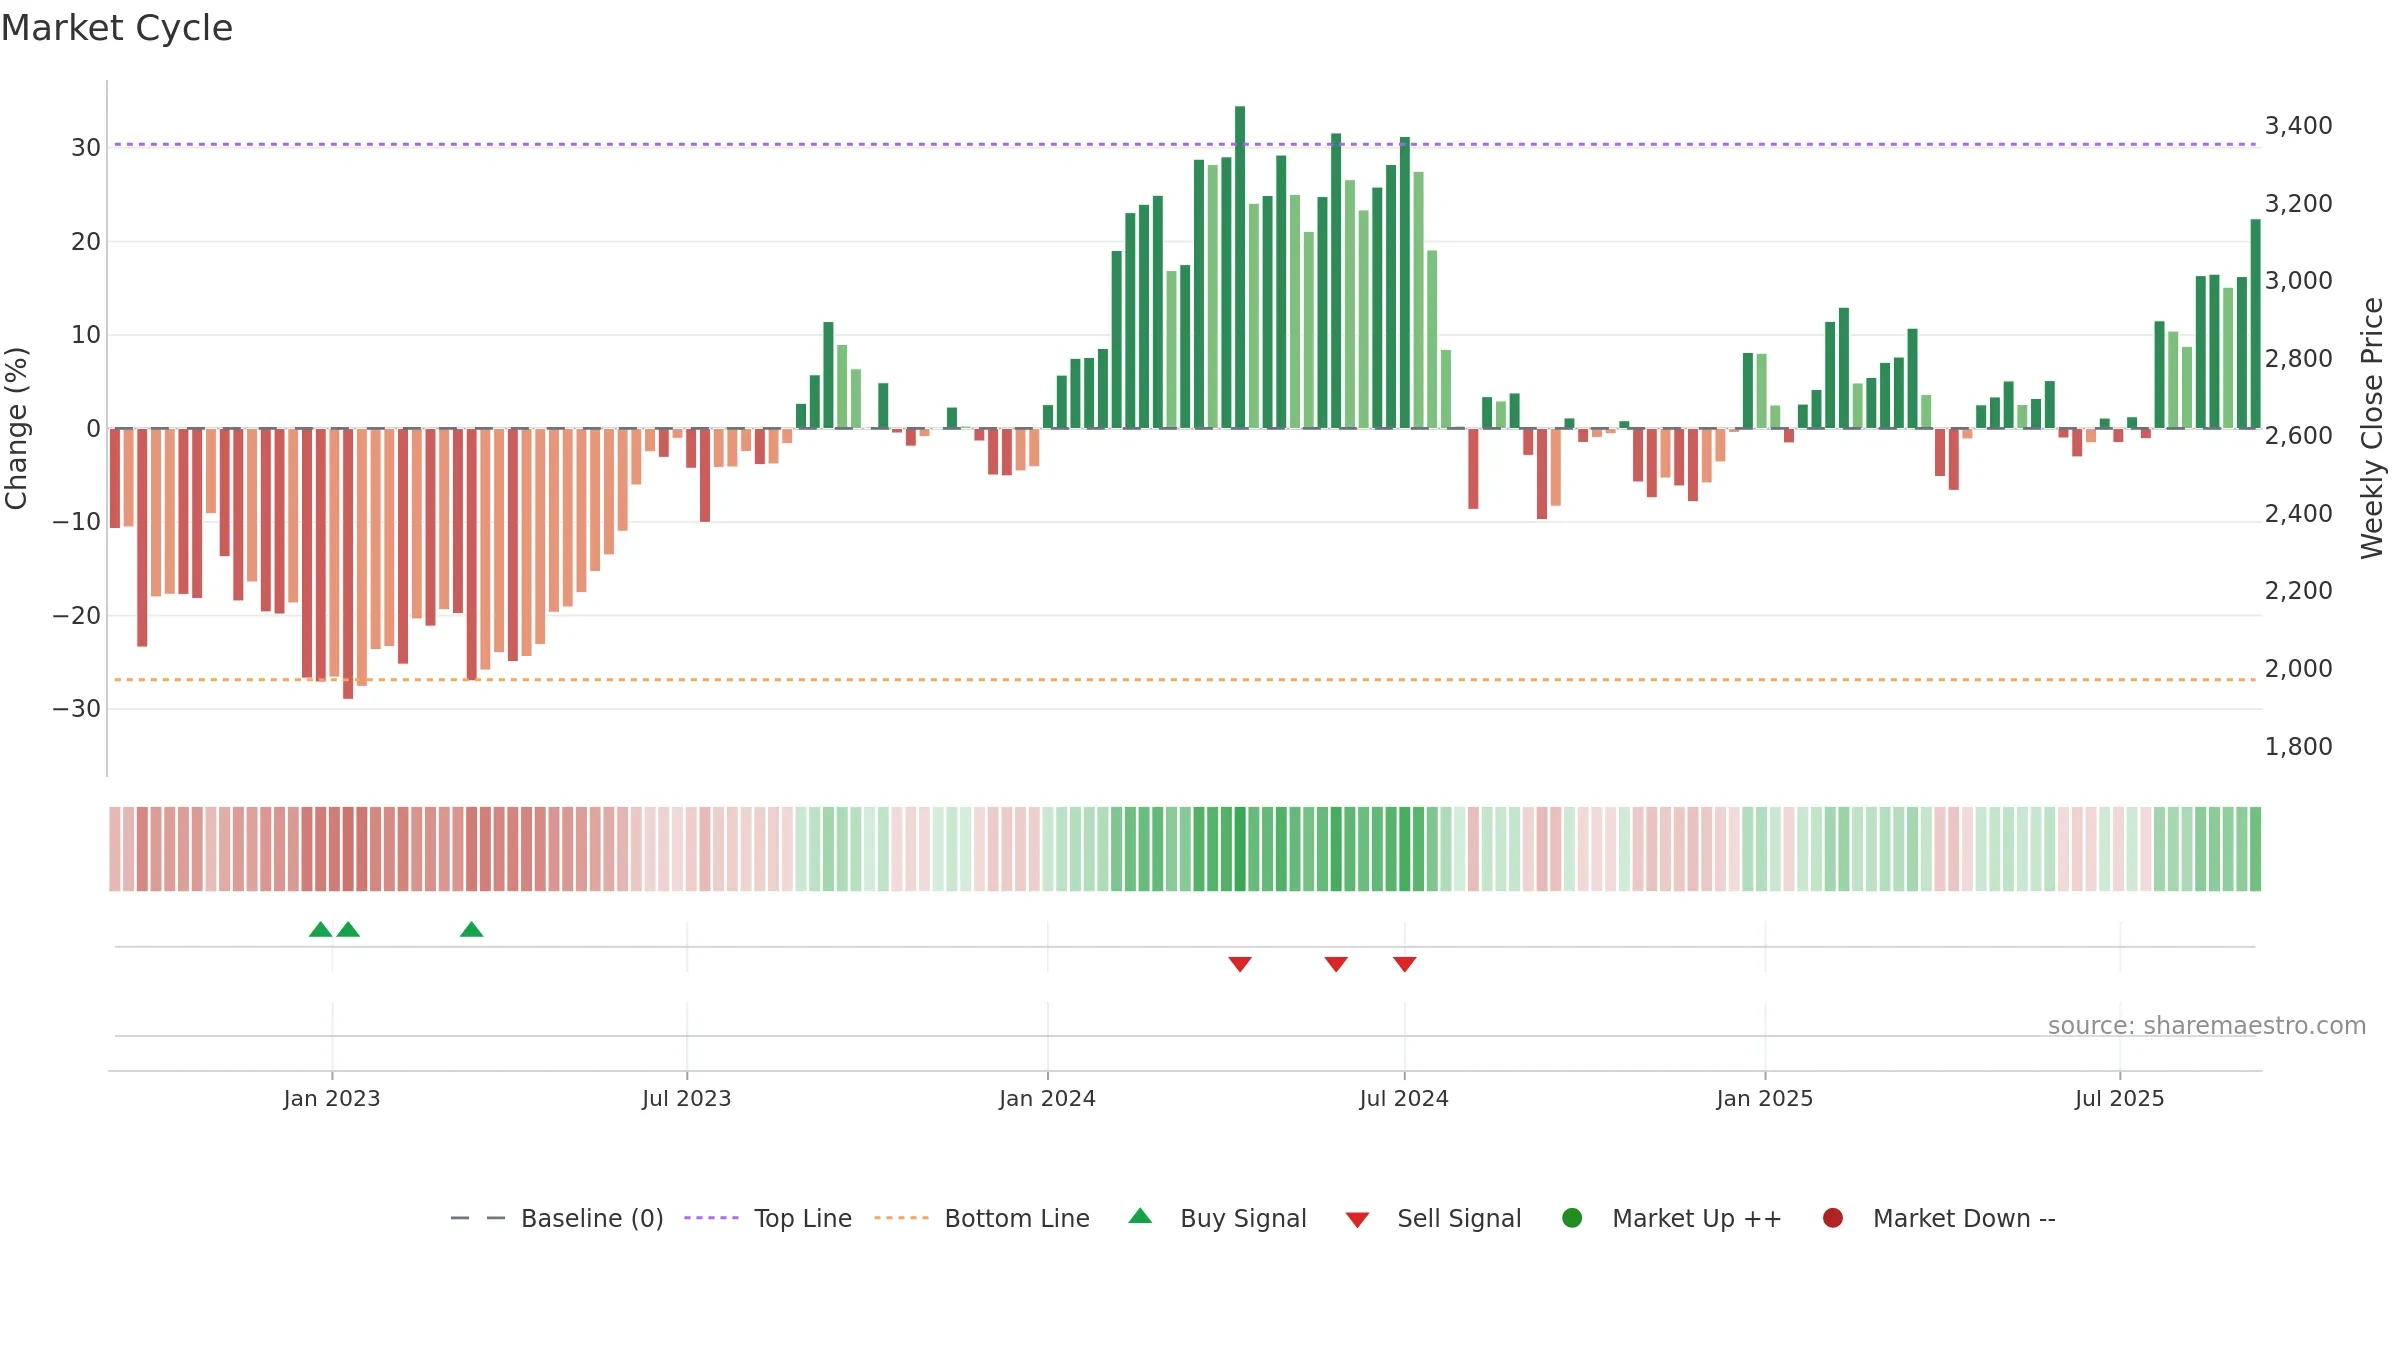Click the red Market Down circle in legend
This screenshot has width=2400, height=1350.
(1833, 1218)
